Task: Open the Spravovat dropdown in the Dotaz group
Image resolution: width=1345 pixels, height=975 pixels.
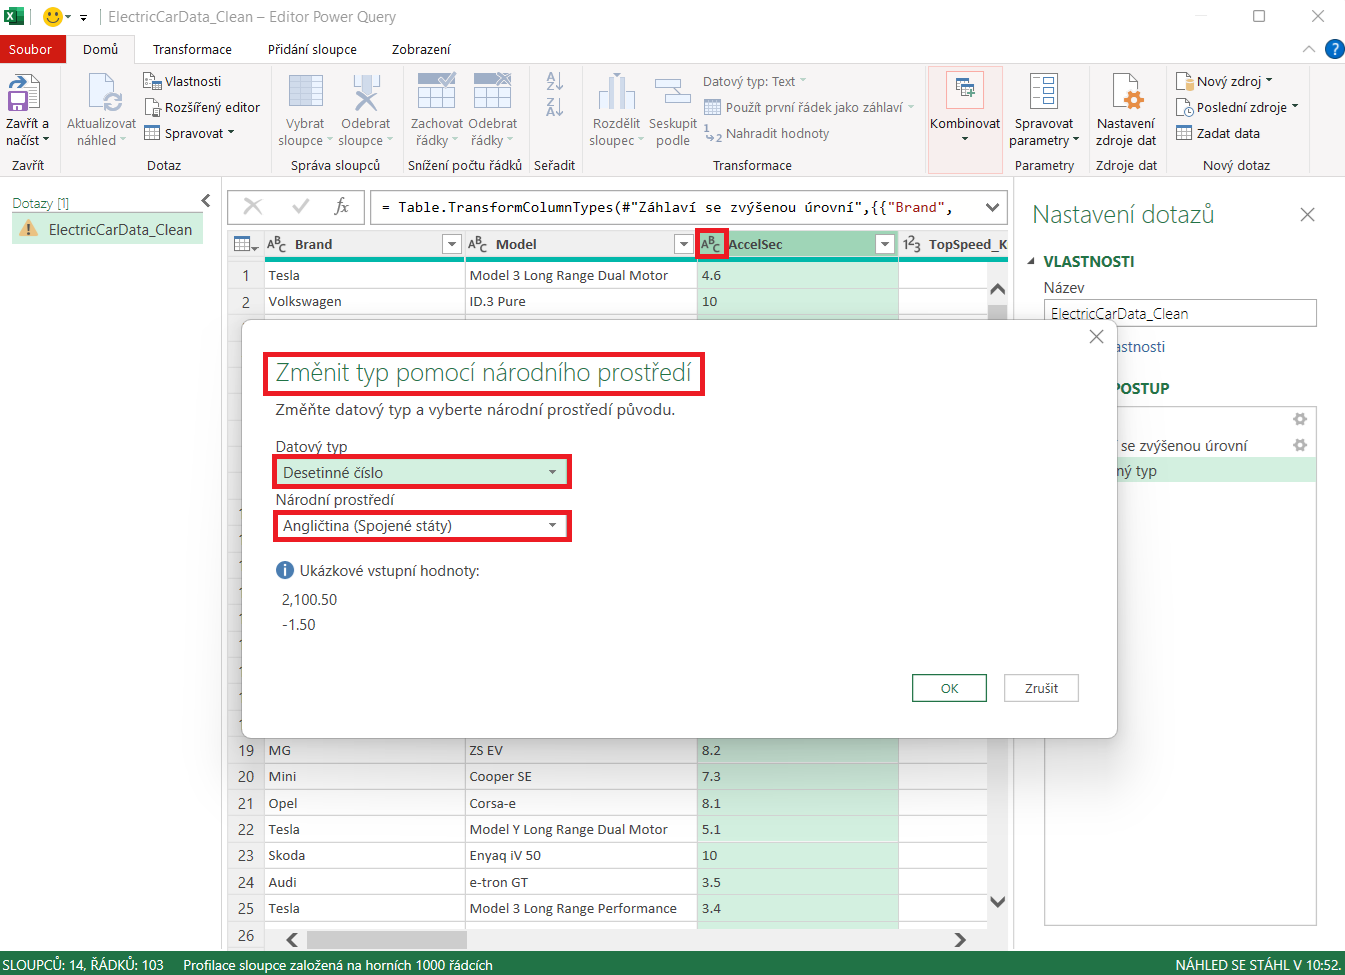Action: tap(189, 133)
